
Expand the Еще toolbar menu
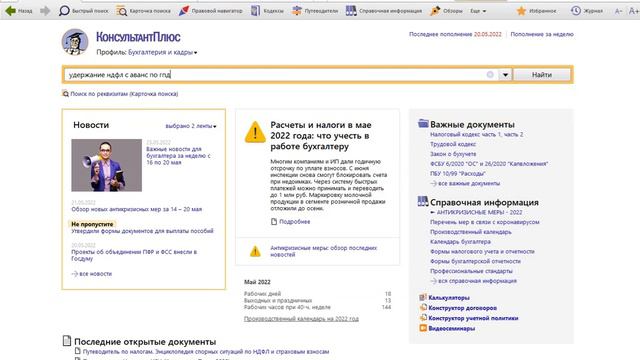[478, 11]
